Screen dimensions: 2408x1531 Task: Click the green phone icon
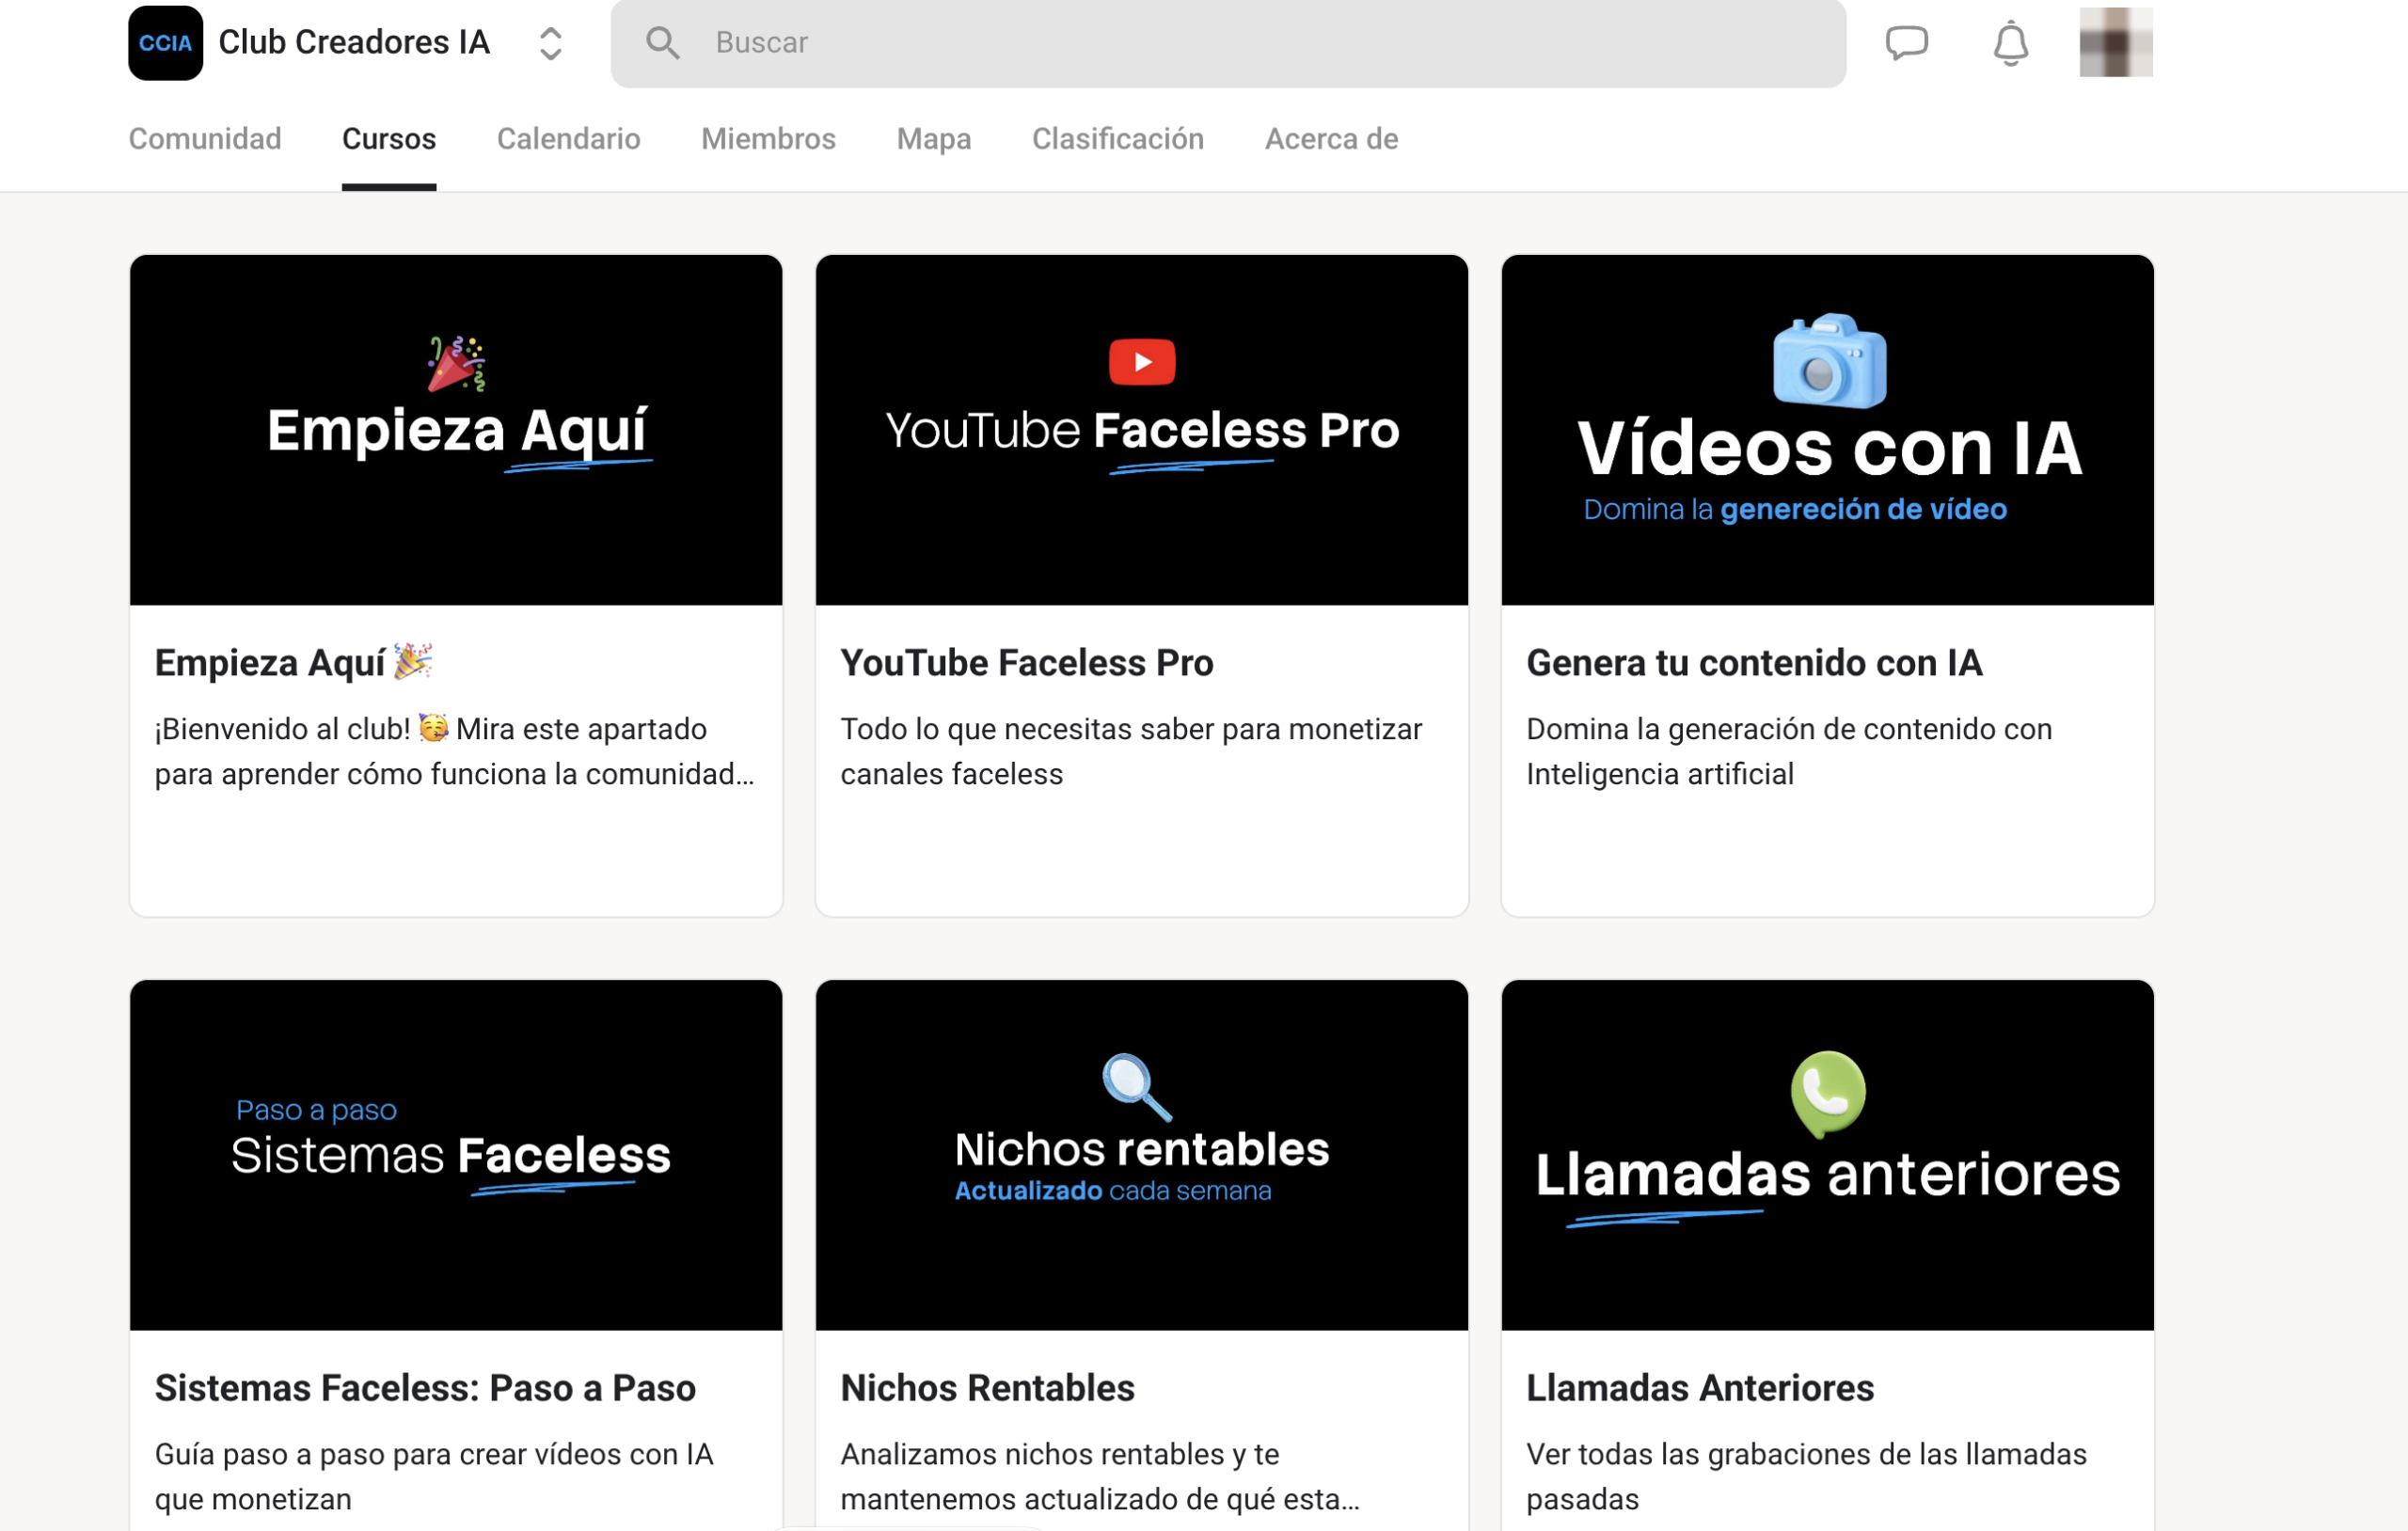coord(1828,1094)
